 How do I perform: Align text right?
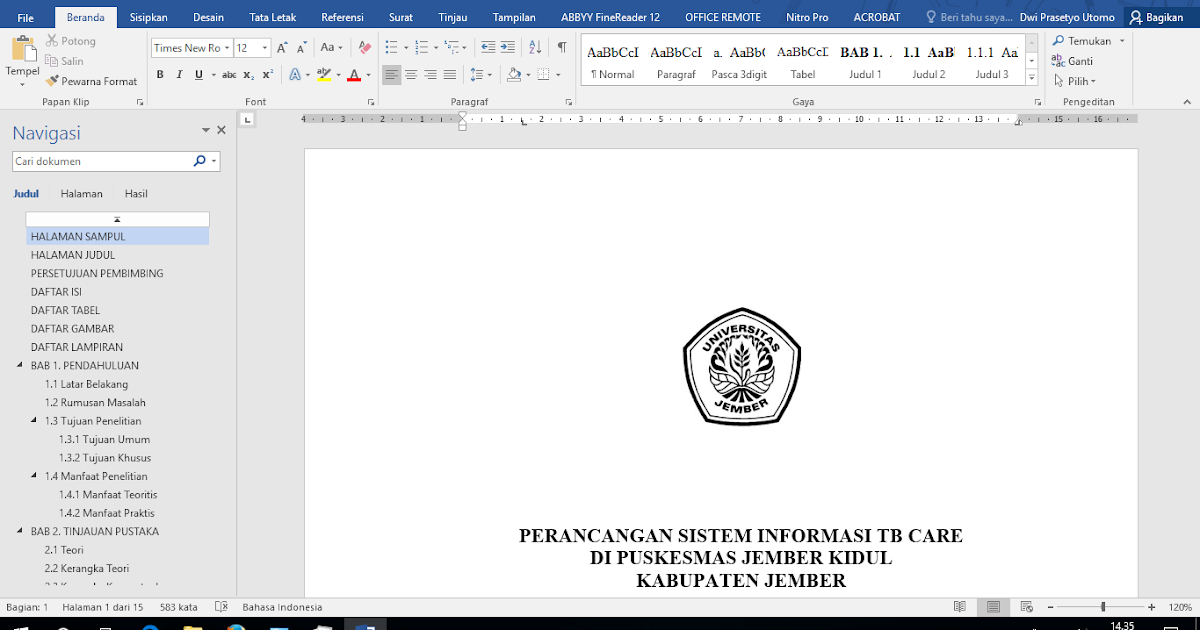[430, 75]
